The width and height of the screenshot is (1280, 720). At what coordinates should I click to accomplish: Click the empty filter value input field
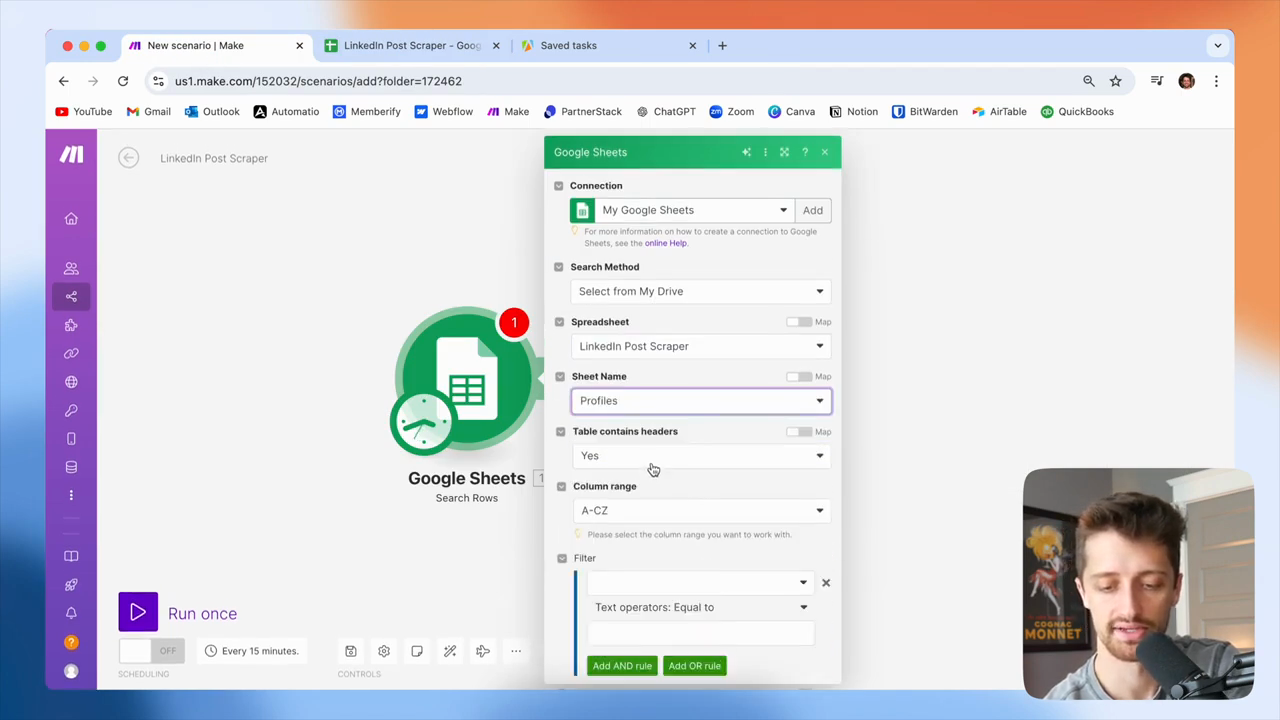[x=701, y=633]
